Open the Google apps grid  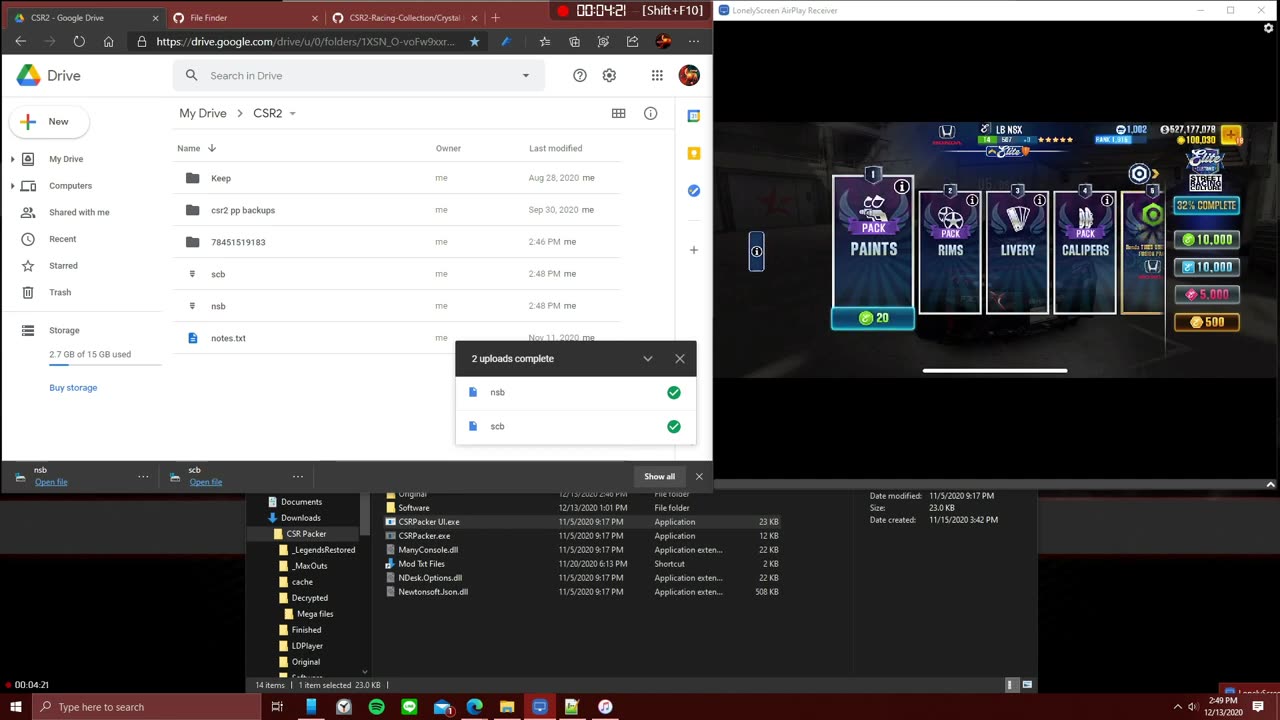pyautogui.click(x=657, y=75)
